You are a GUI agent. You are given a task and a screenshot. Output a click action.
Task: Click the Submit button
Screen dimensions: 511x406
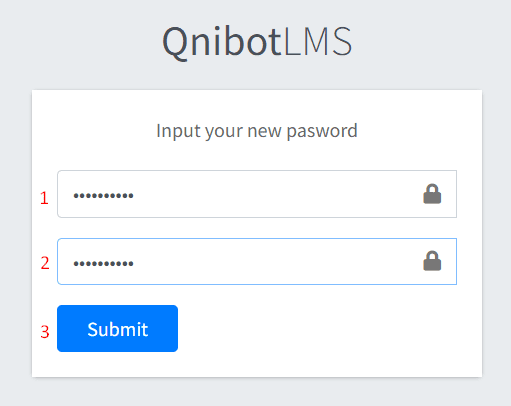pyautogui.click(x=117, y=328)
